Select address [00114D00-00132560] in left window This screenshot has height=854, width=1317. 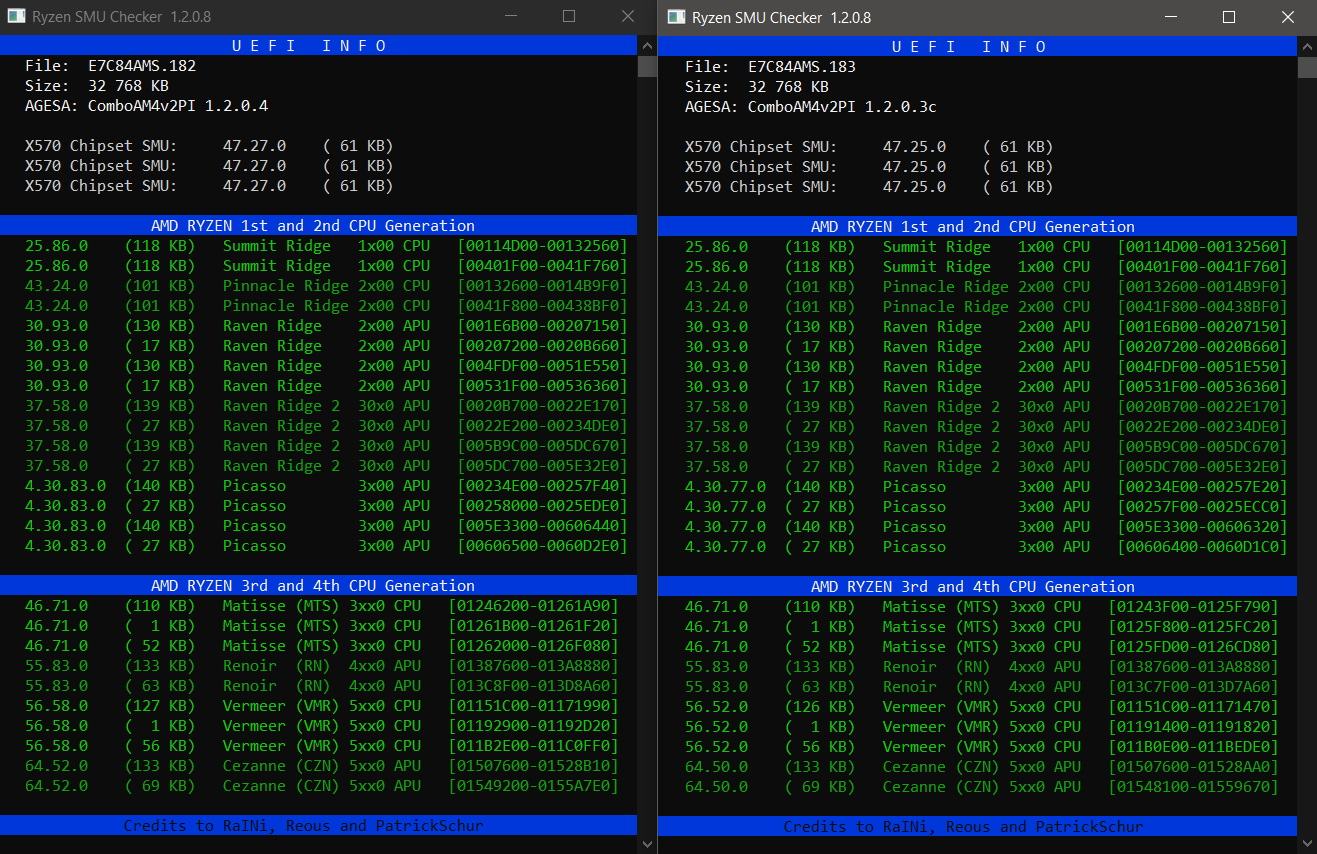543,246
